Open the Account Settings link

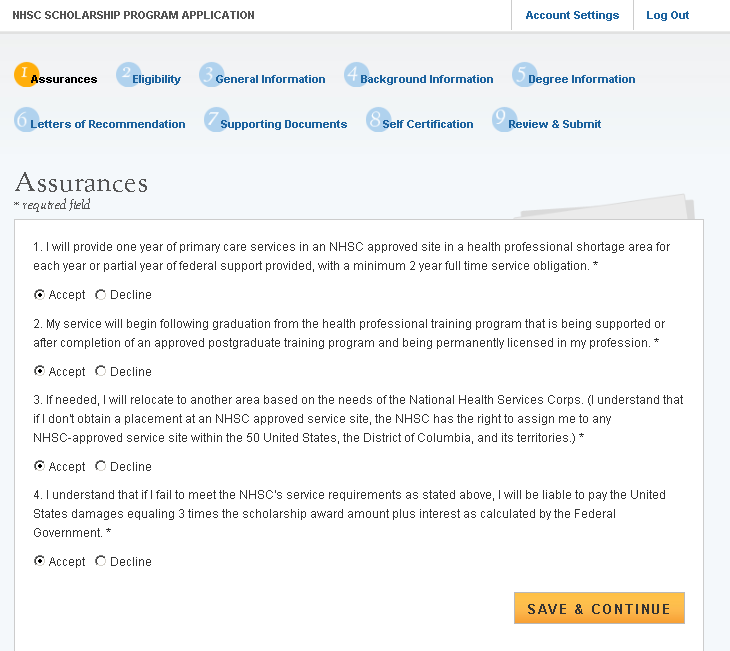coord(572,15)
